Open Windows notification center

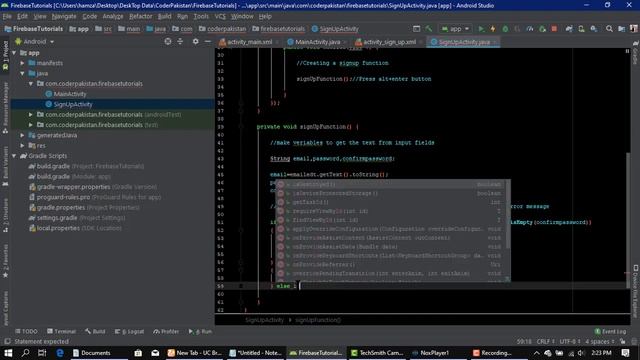click(x=626, y=353)
